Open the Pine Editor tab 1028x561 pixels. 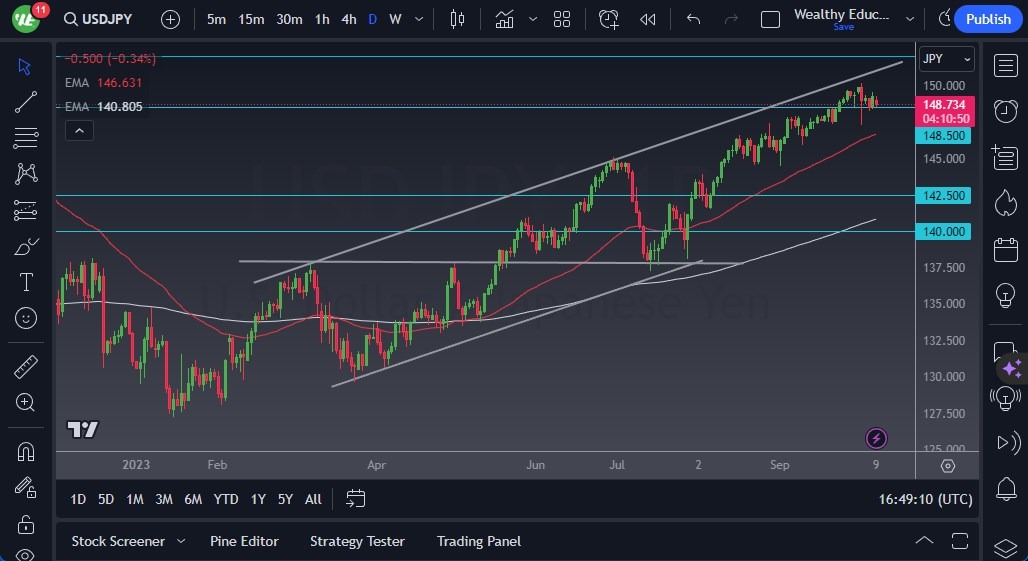[x=244, y=541]
